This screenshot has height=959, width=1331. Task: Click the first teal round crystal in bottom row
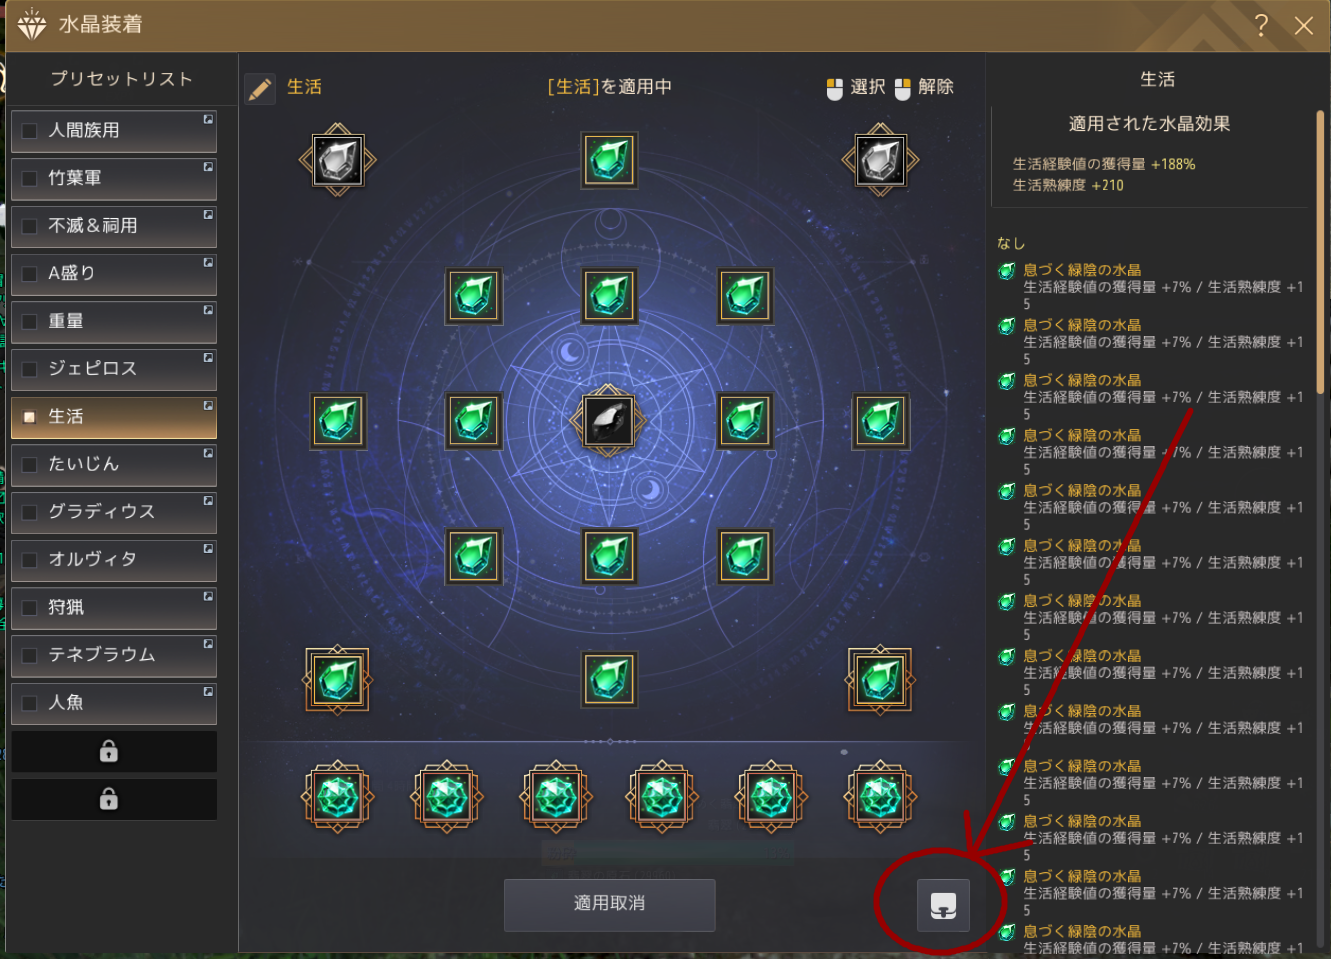(x=338, y=797)
